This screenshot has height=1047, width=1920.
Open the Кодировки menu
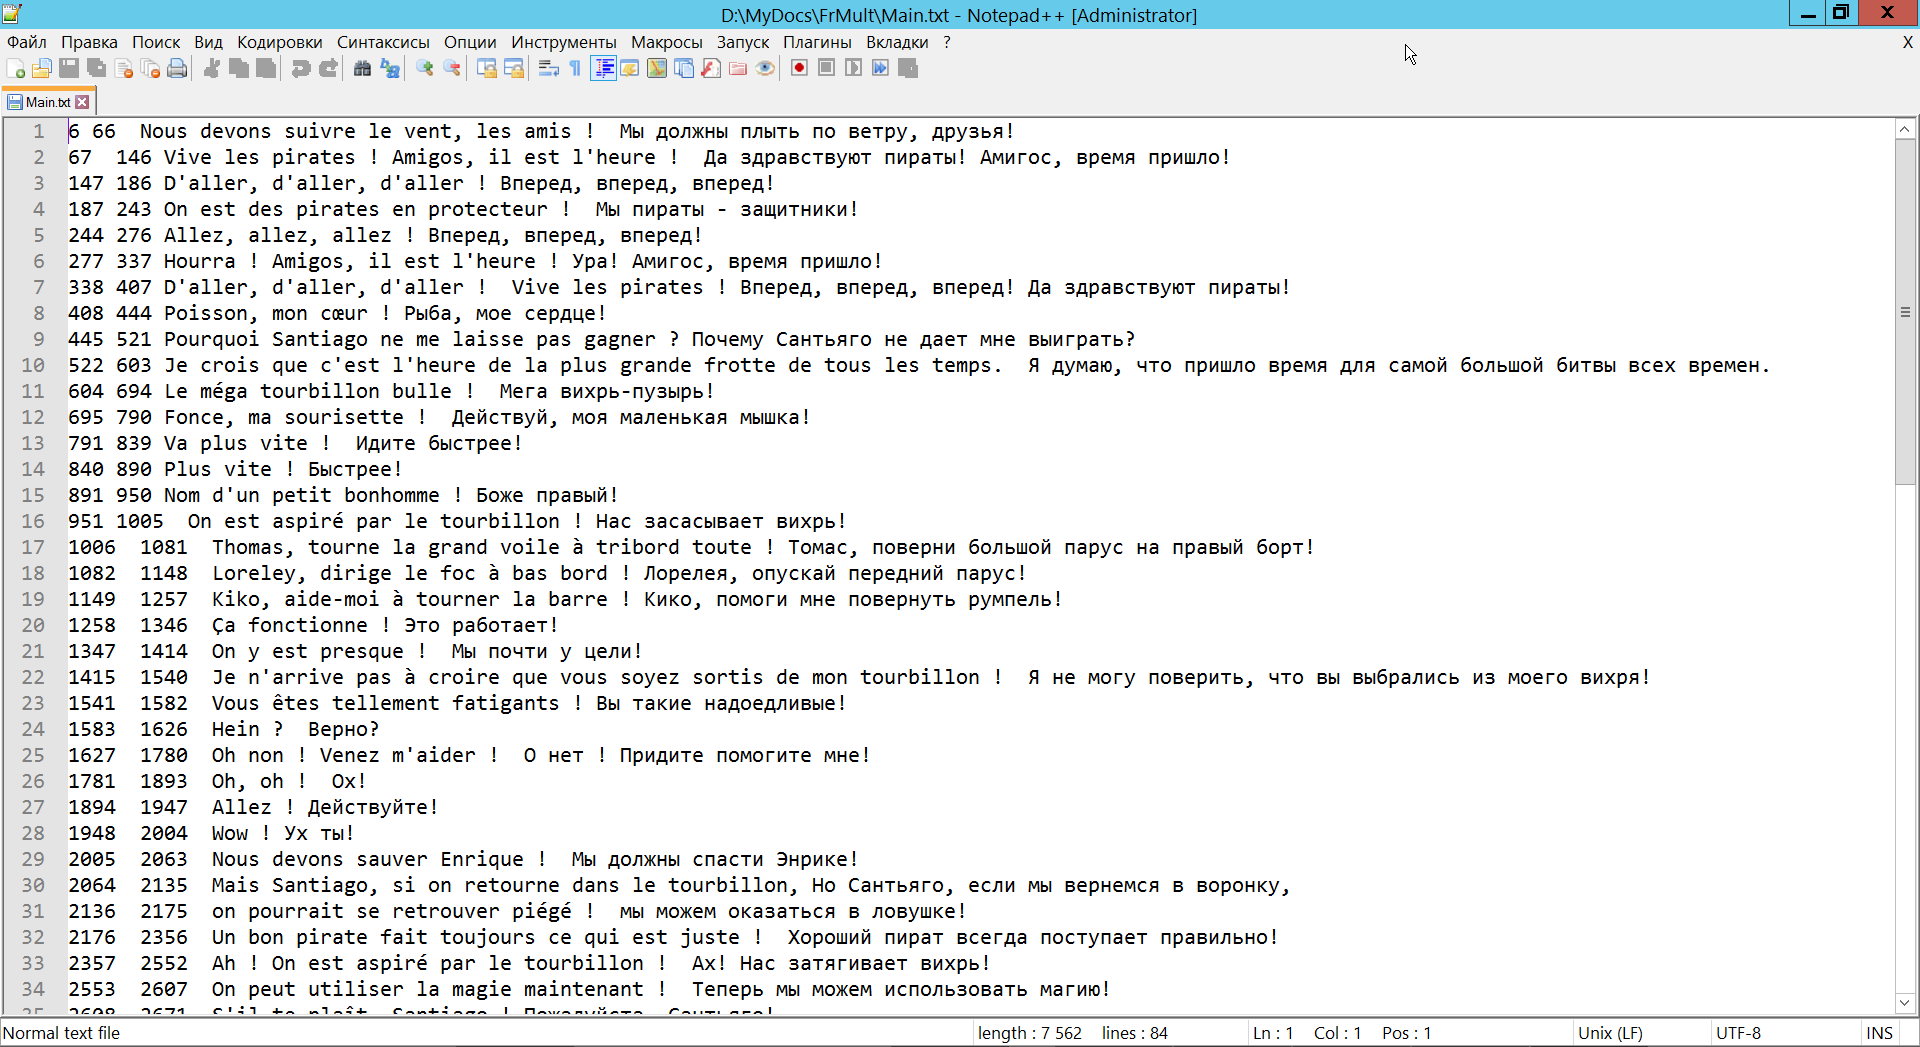point(279,42)
